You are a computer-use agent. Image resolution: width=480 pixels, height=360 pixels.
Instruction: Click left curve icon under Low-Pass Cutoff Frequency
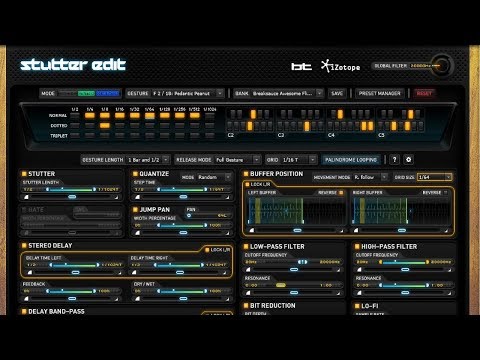(248, 269)
